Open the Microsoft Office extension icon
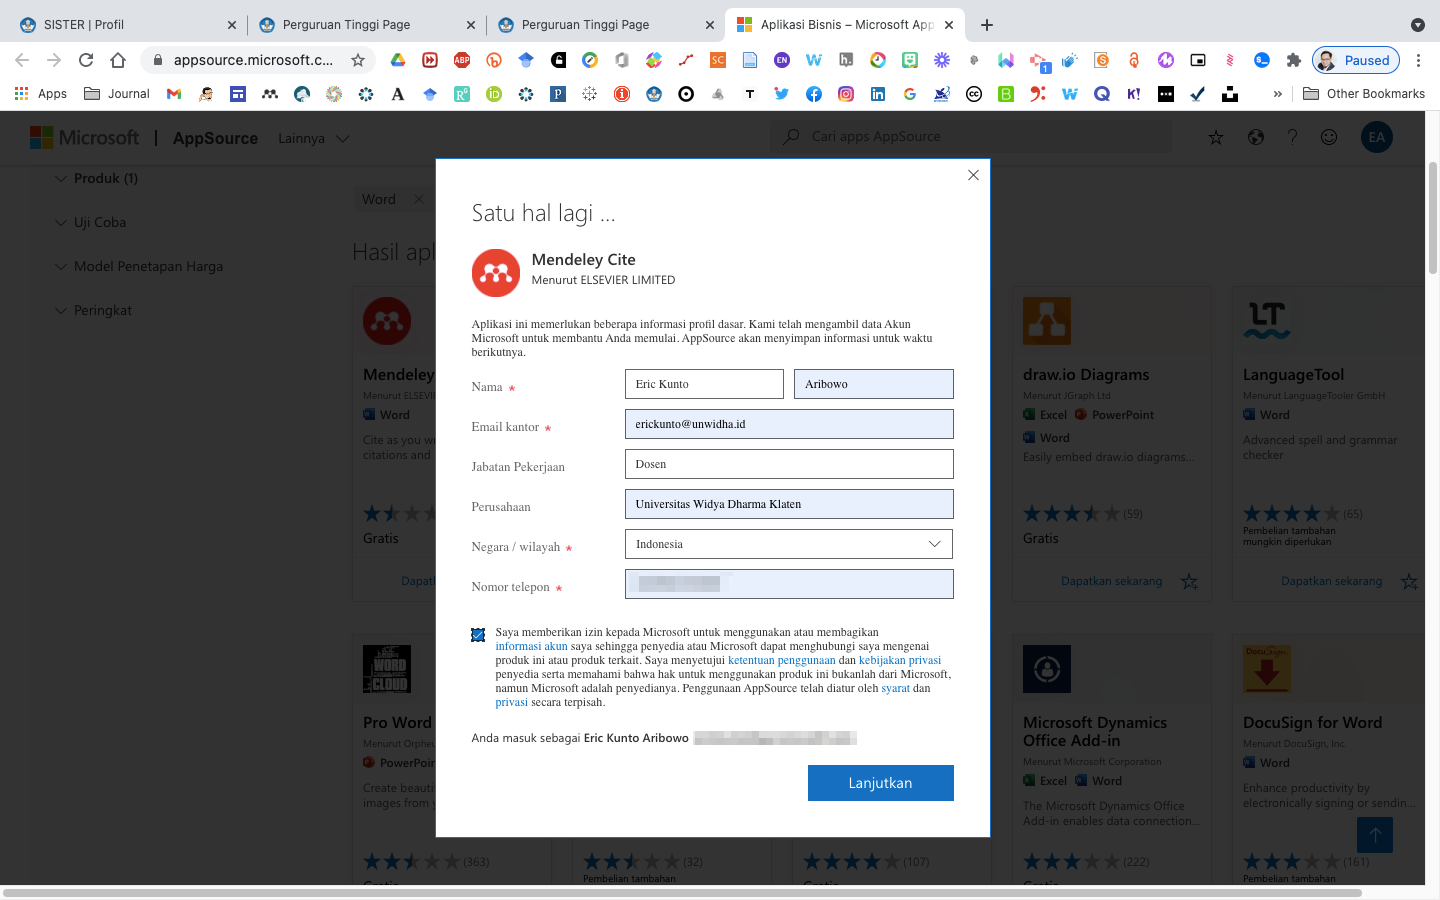 tap(621, 60)
